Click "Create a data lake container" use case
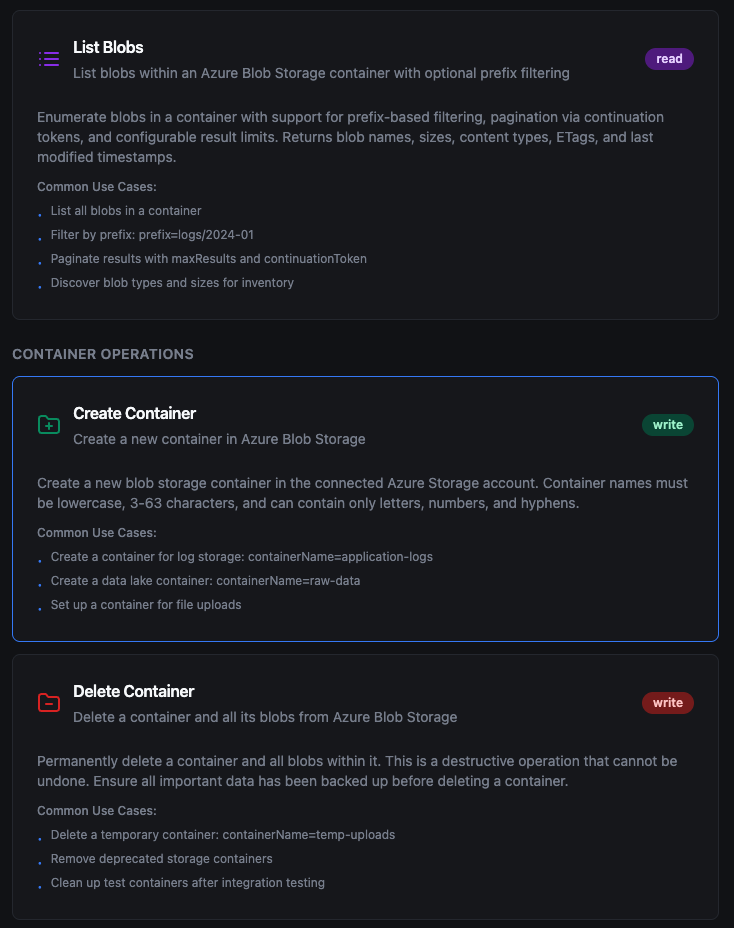This screenshot has width=734, height=928. (x=205, y=581)
